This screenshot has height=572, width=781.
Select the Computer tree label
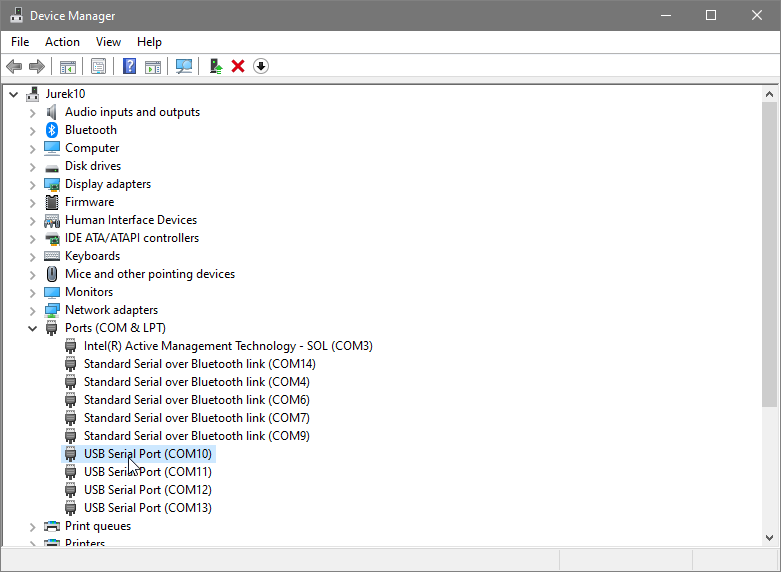pos(92,148)
